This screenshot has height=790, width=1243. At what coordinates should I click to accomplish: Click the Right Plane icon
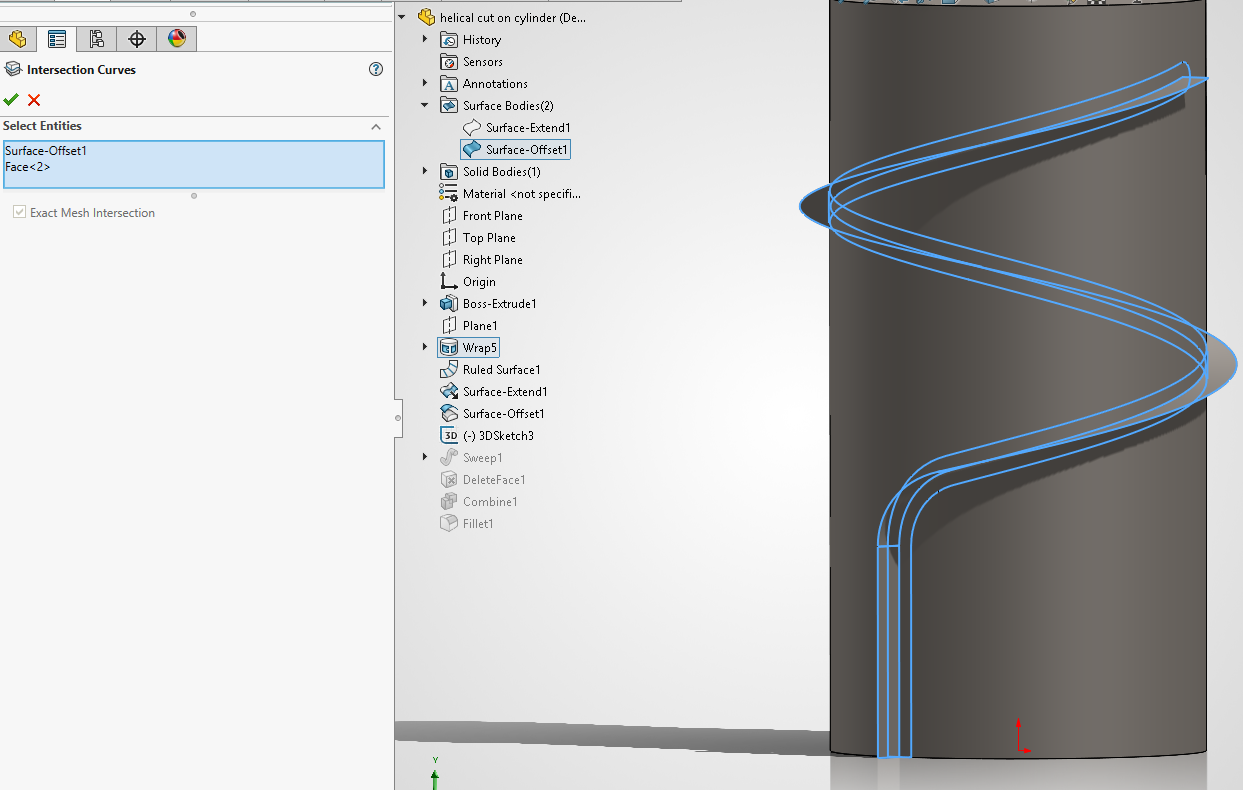point(449,260)
